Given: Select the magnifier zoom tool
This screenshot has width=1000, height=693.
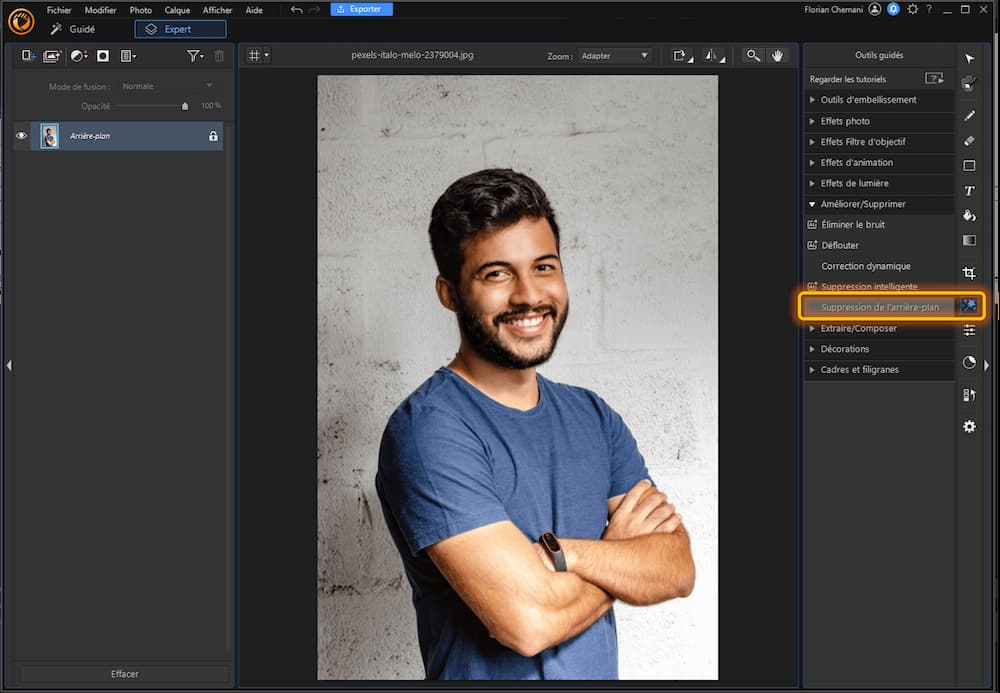Looking at the screenshot, I should tap(753, 55).
